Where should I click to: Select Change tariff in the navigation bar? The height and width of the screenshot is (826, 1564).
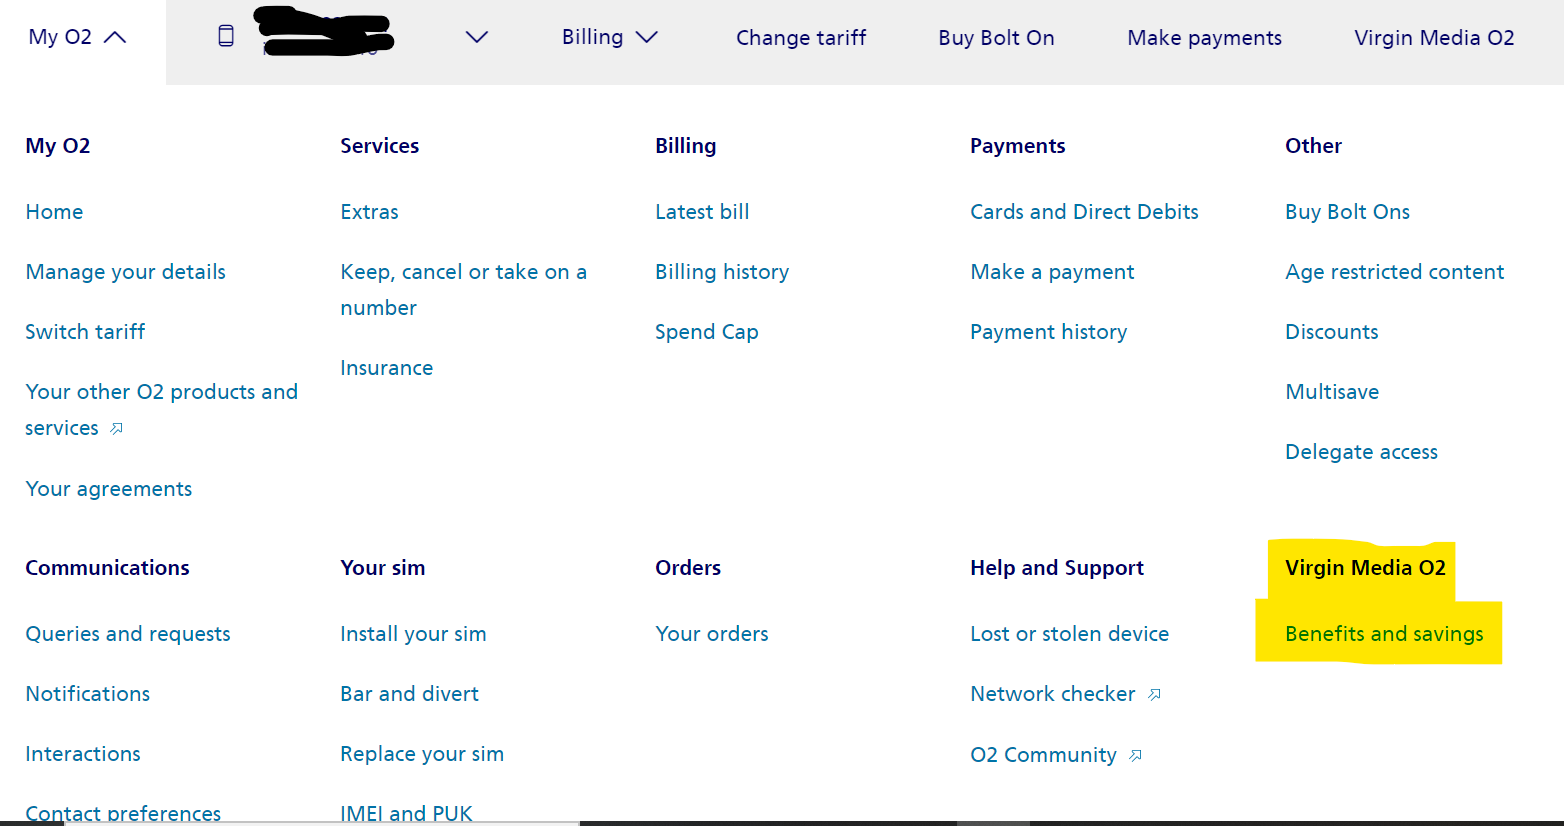(801, 38)
